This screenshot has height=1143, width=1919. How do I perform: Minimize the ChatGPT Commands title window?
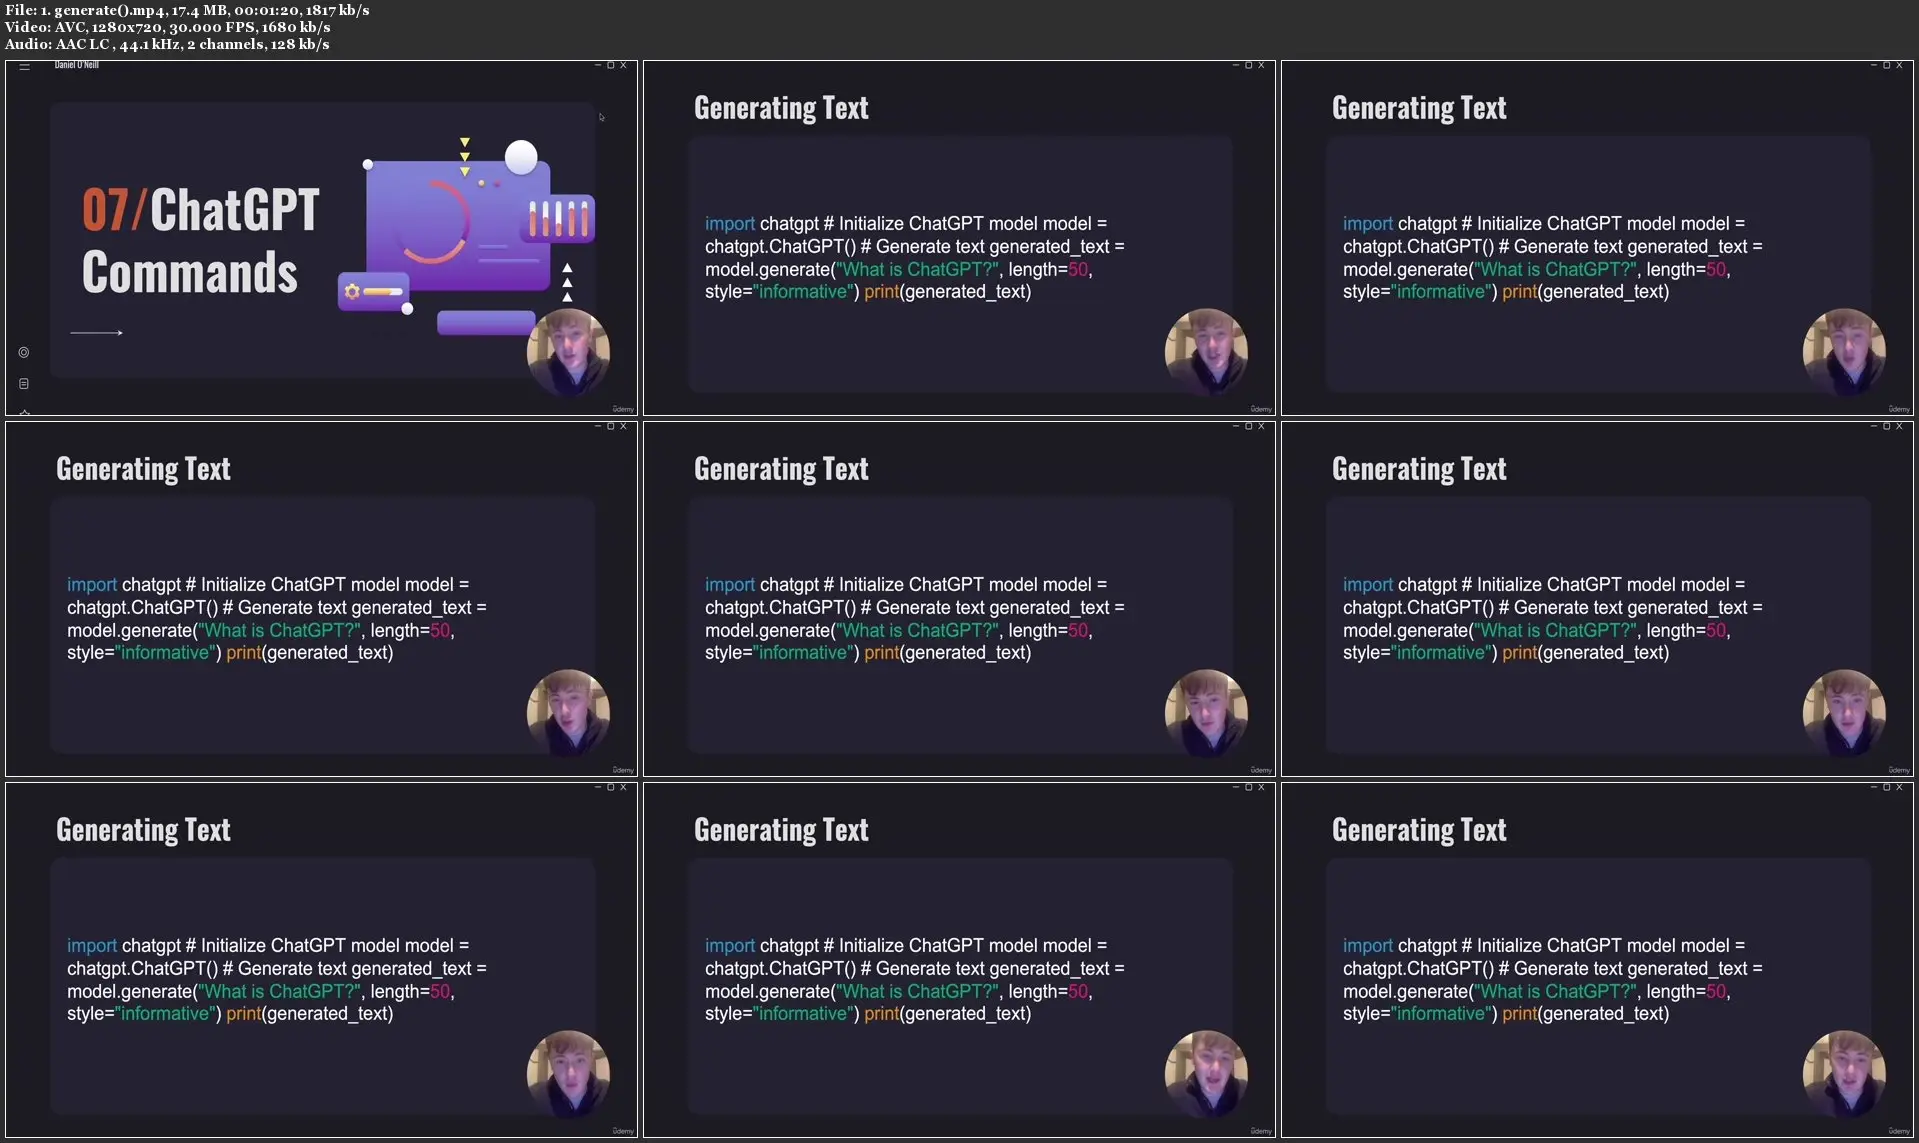coord(598,65)
